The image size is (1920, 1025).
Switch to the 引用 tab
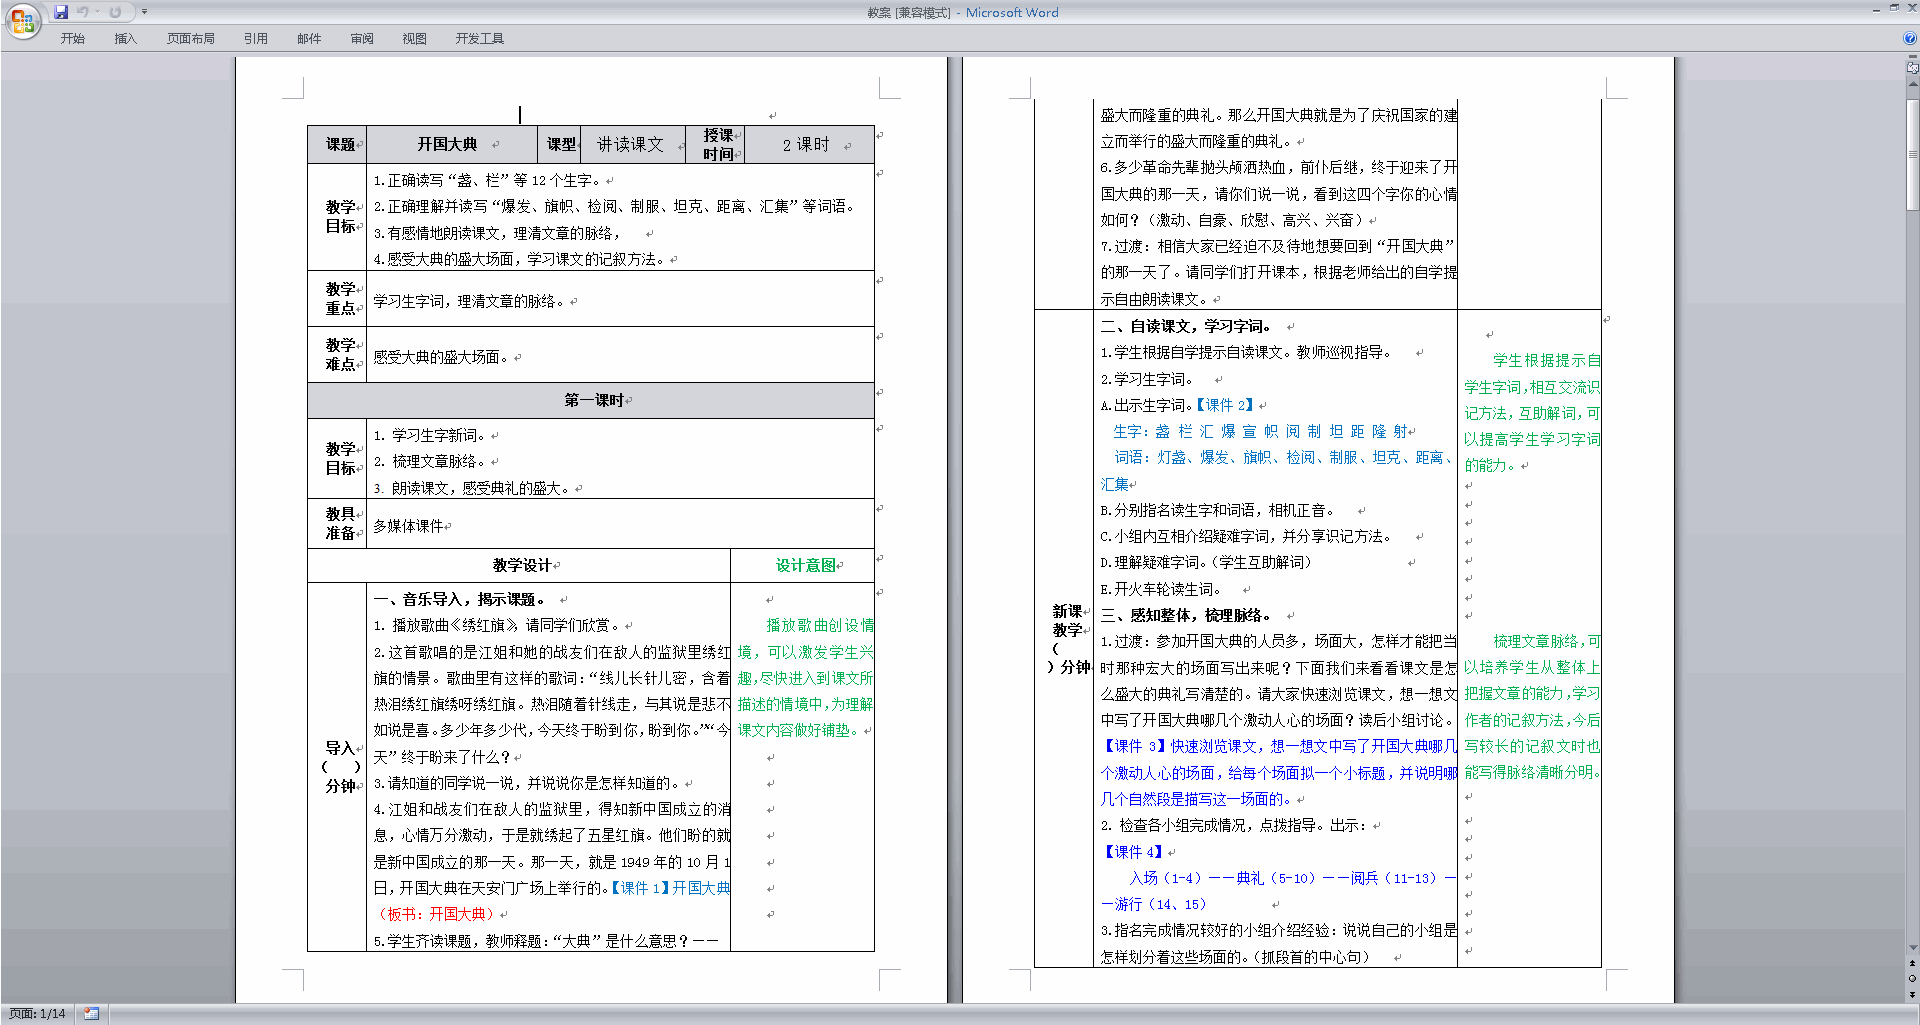pyautogui.click(x=255, y=38)
